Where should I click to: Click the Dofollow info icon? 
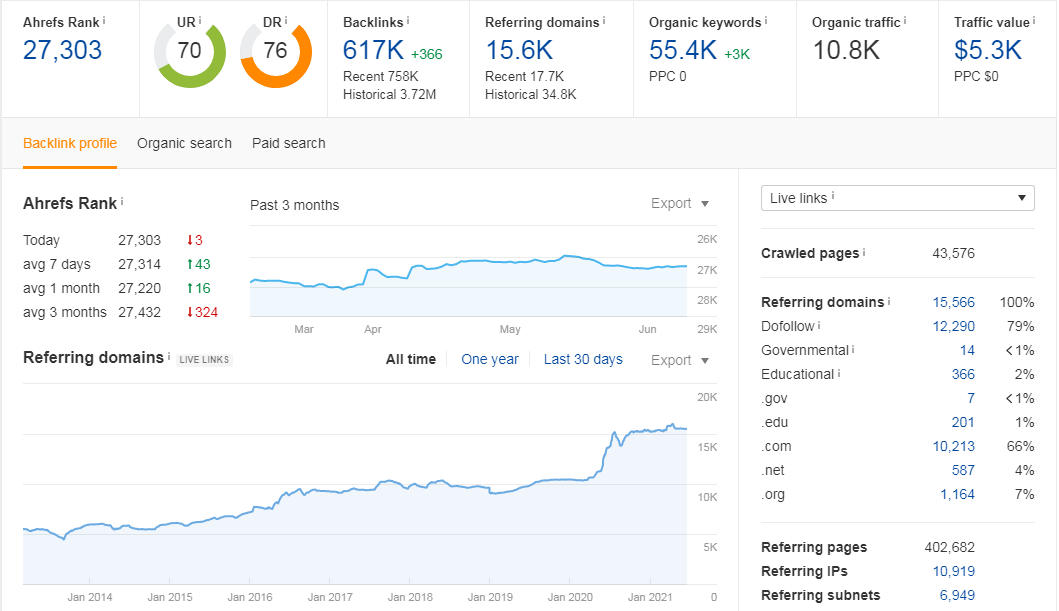(x=819, y=325)
